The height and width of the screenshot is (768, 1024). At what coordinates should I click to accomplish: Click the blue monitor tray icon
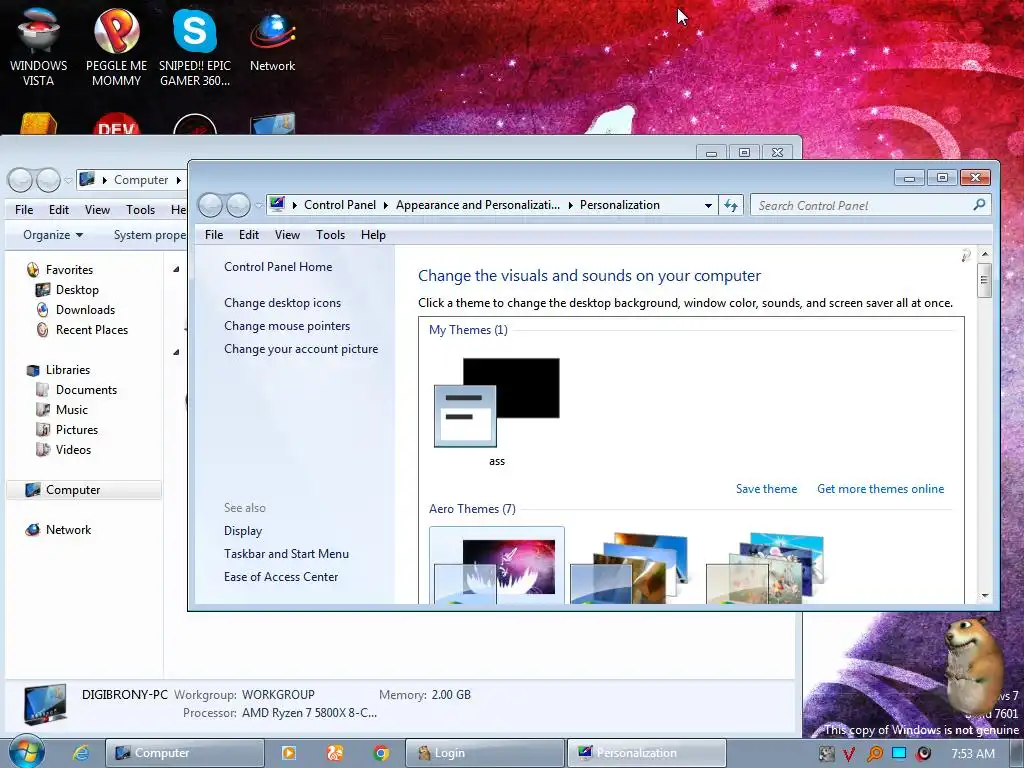tap(899, 753)
